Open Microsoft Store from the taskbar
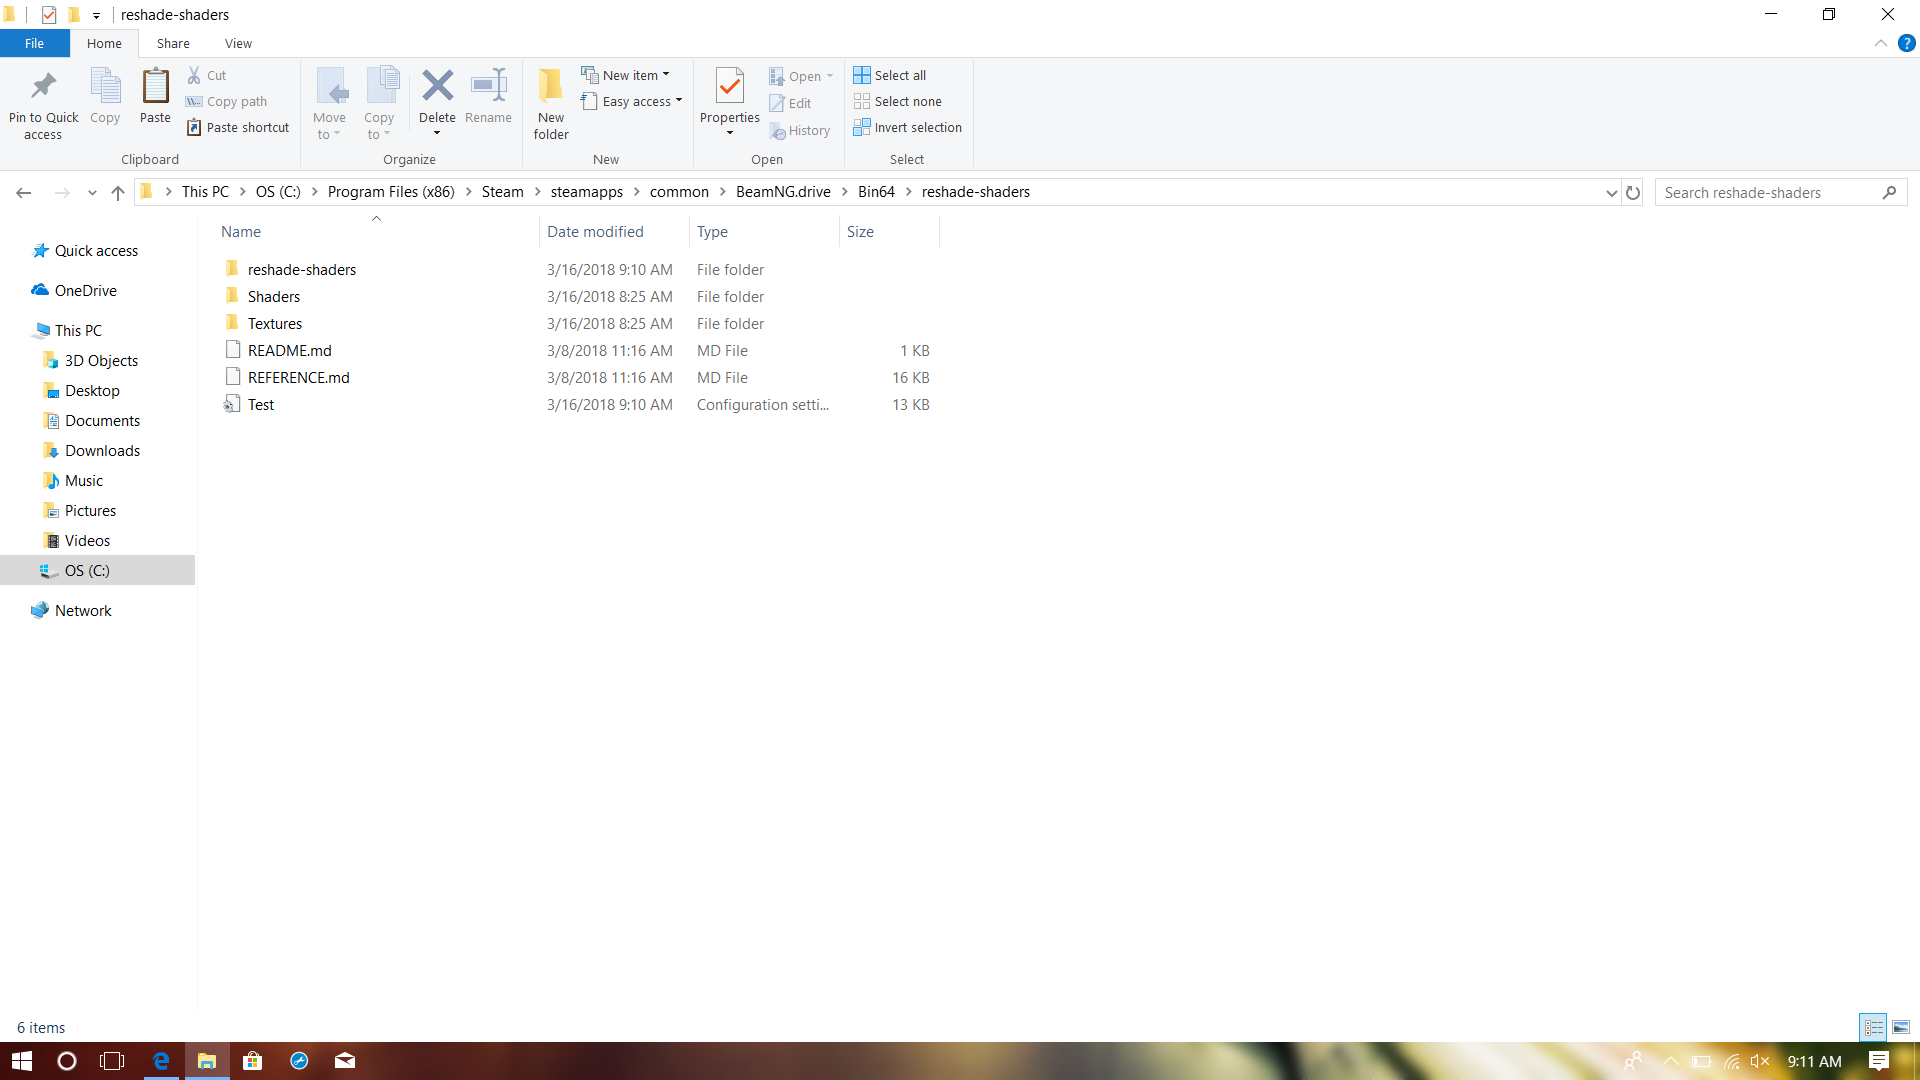The height and width of the screenshot is (1080, 1920). [x=252, y=1061]
